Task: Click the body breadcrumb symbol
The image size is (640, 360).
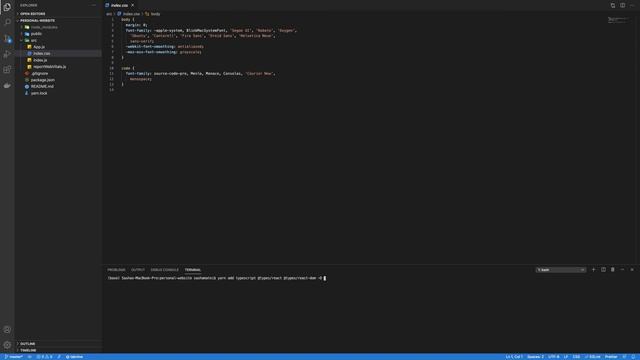Action: 153,14
